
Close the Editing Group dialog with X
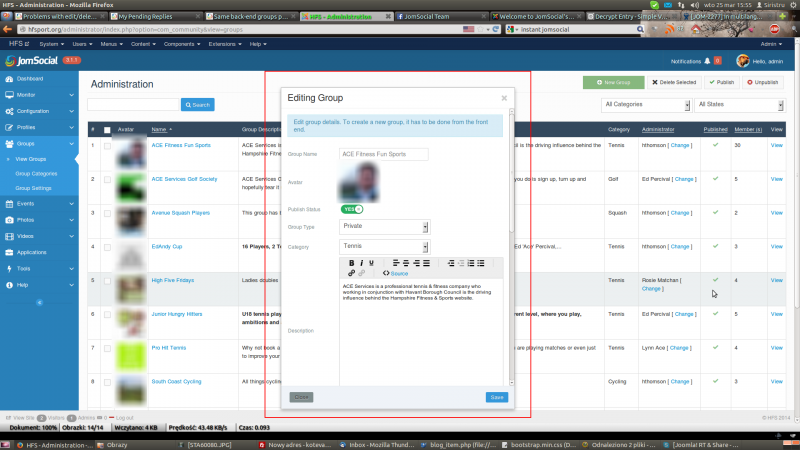coord(504,98)
